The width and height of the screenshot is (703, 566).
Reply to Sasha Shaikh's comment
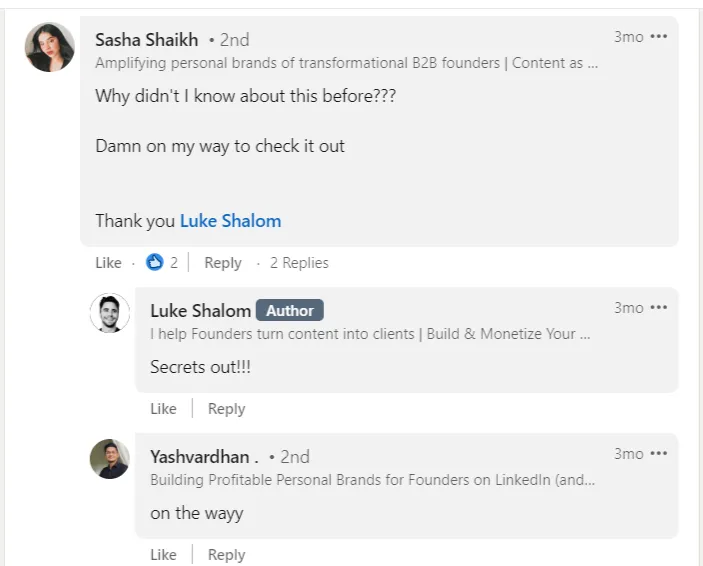tap(222, 263)
